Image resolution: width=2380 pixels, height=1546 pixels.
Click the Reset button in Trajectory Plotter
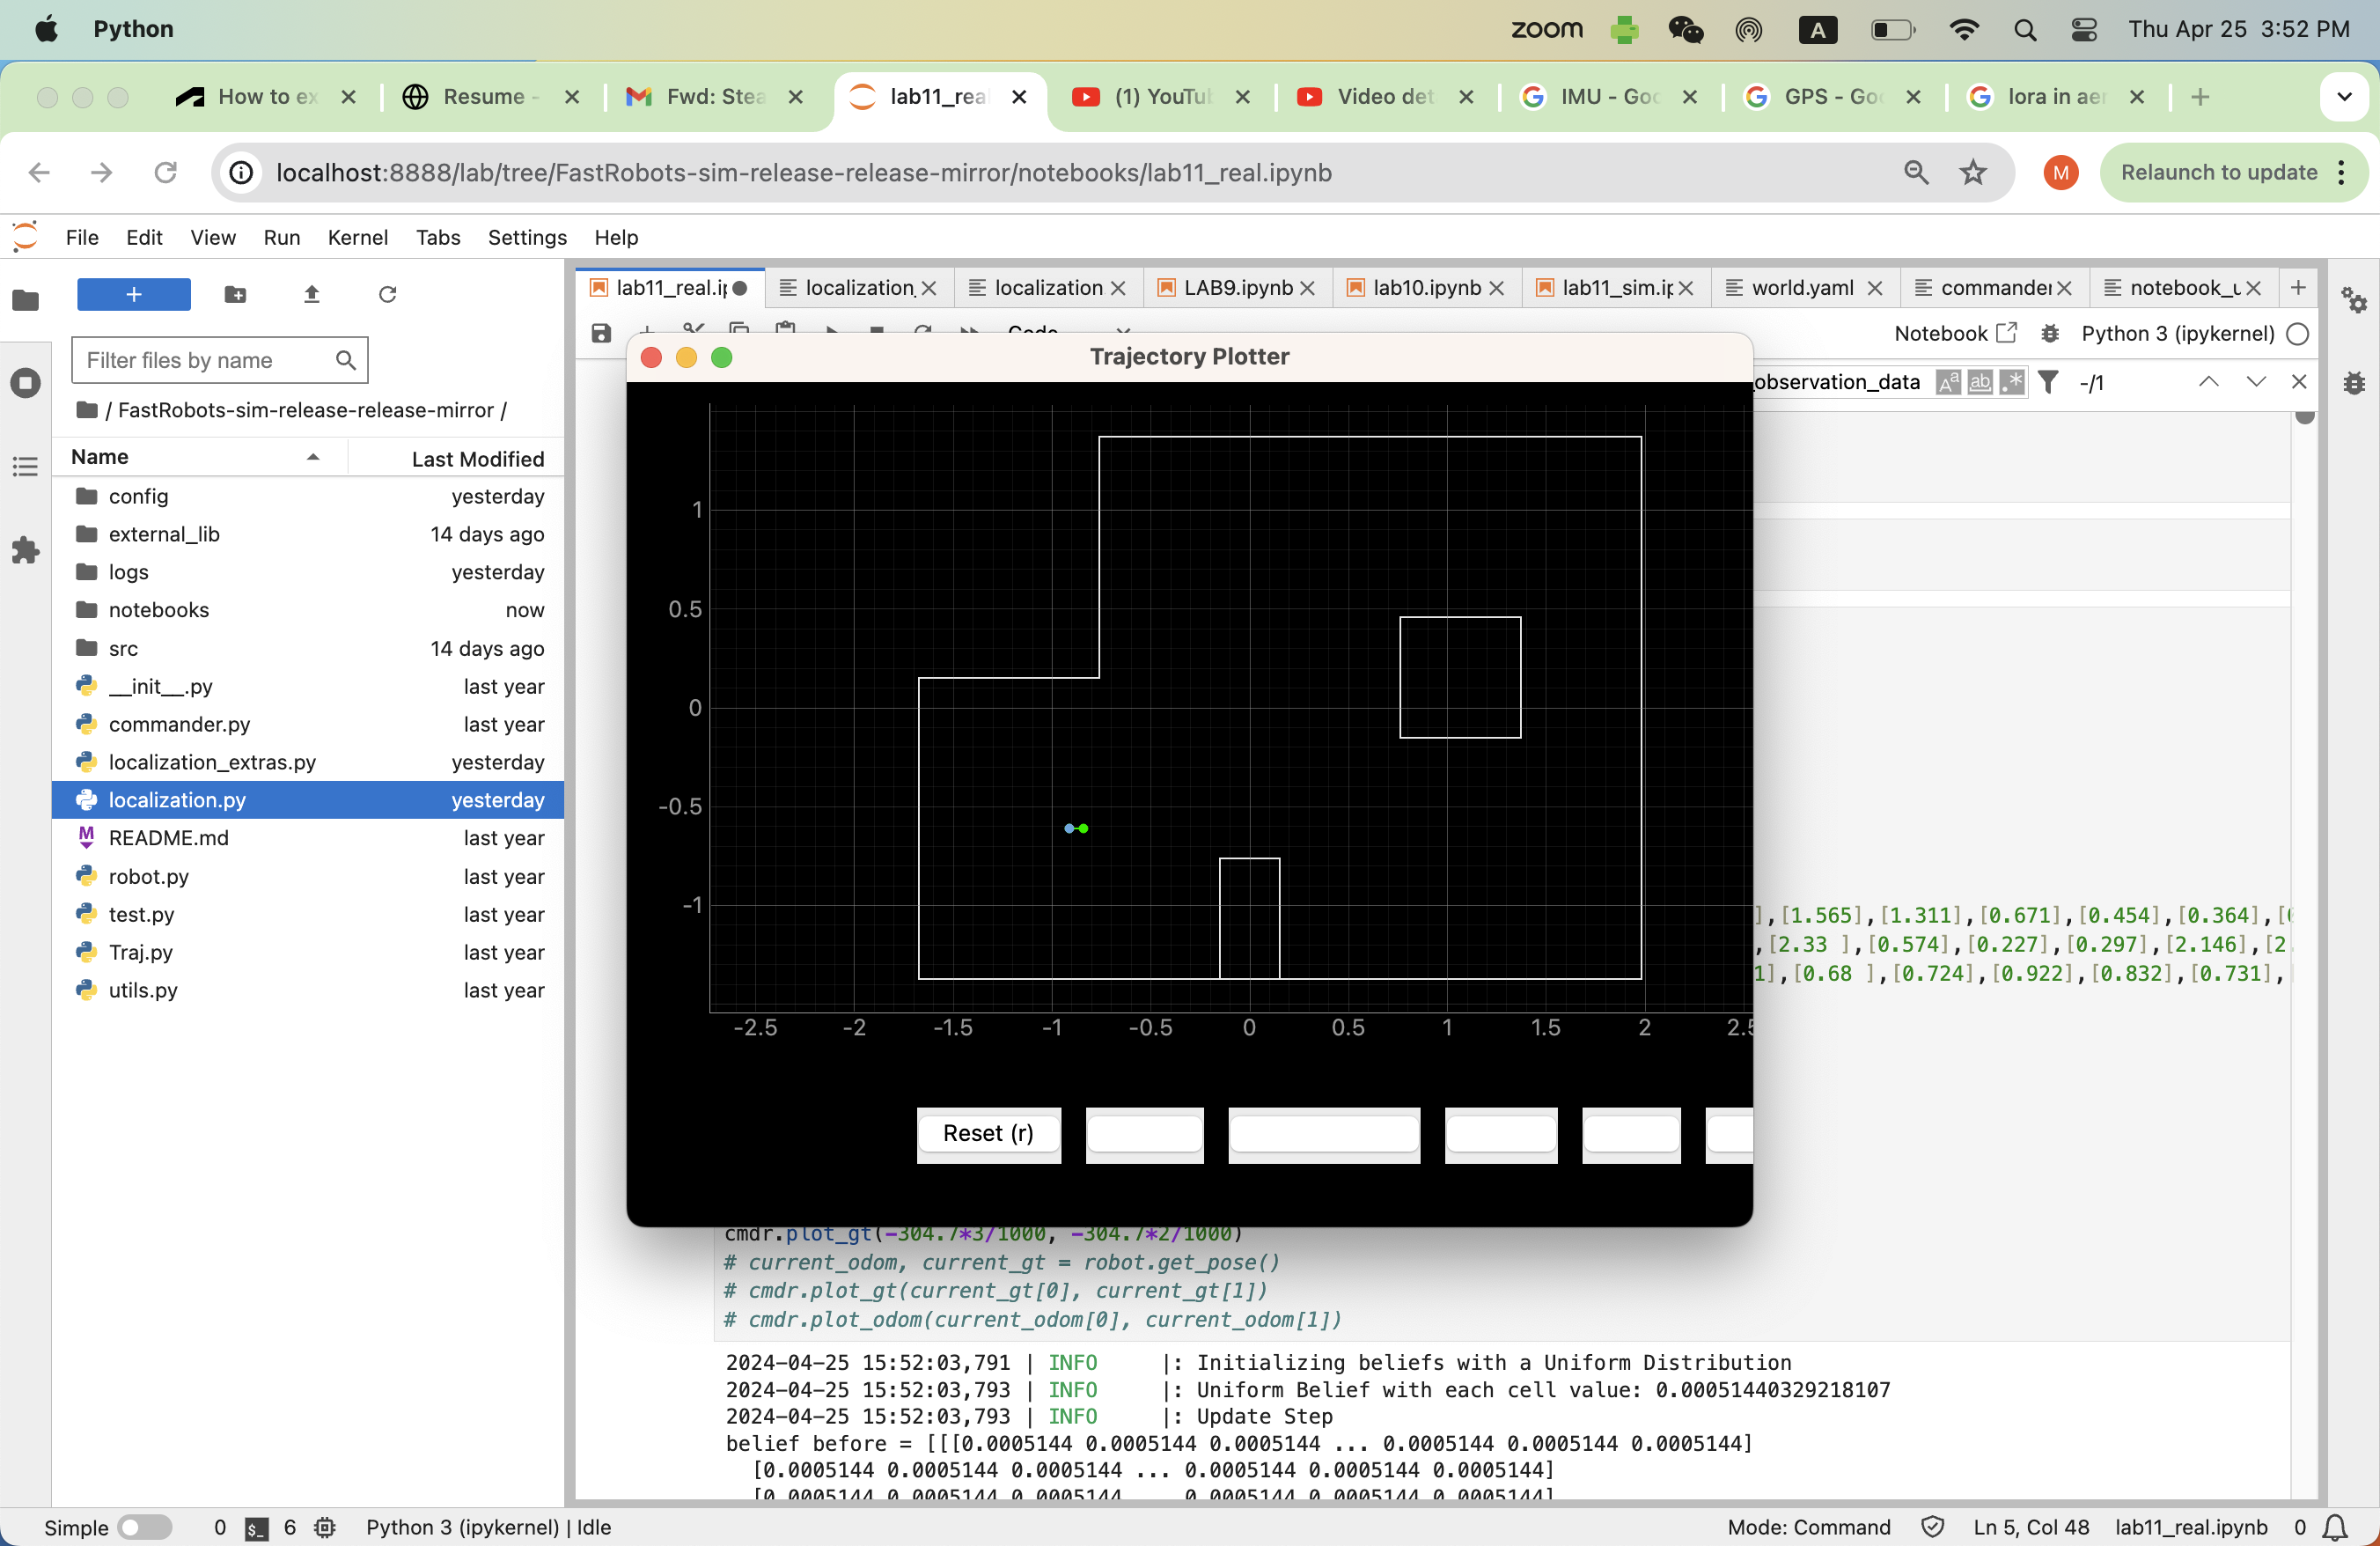(987, 1133)
